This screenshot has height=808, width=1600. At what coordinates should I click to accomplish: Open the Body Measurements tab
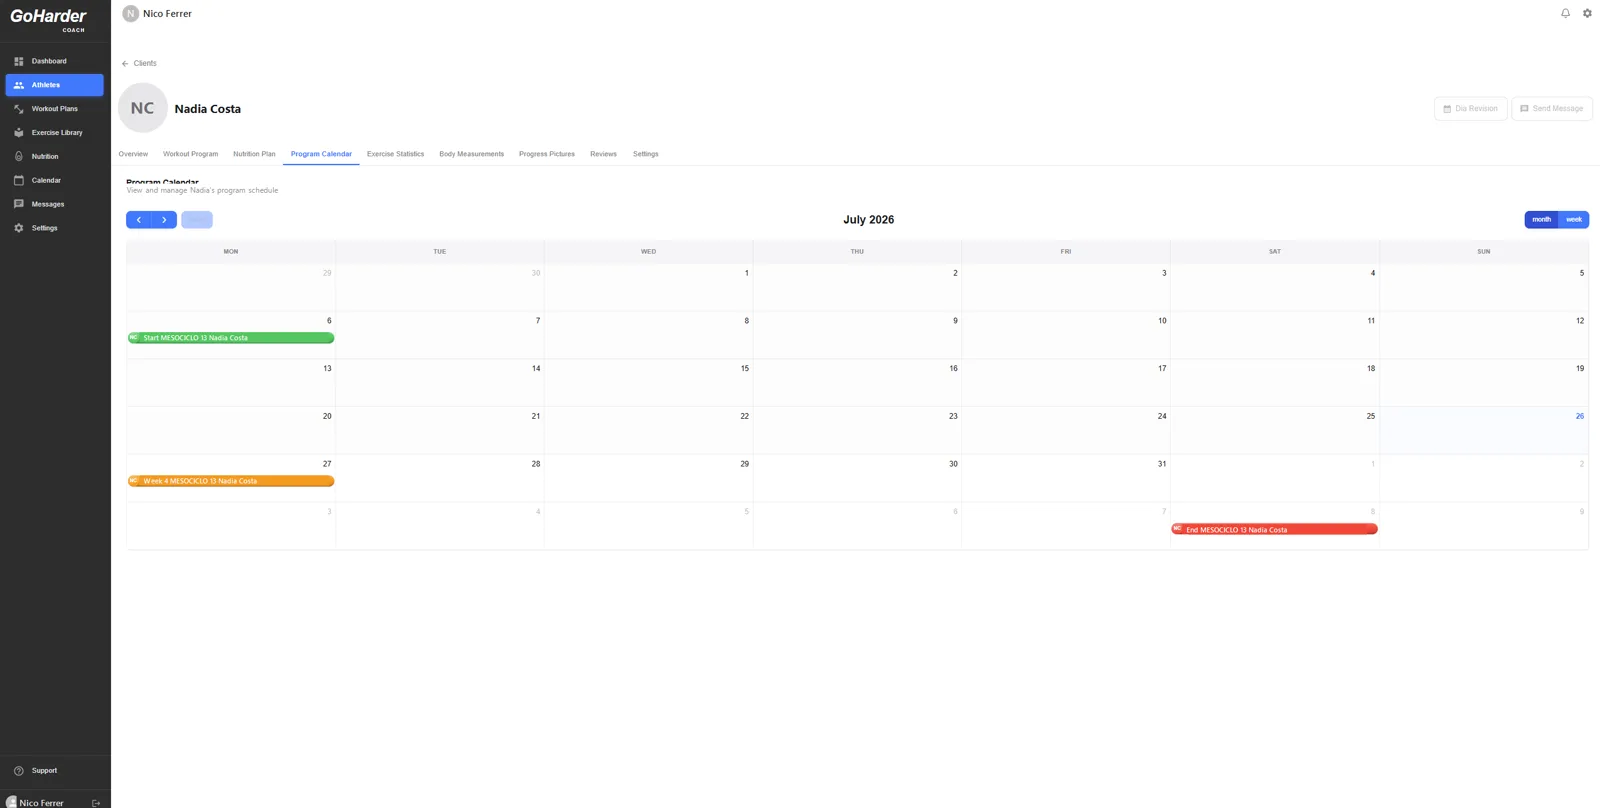coord(471,154)
